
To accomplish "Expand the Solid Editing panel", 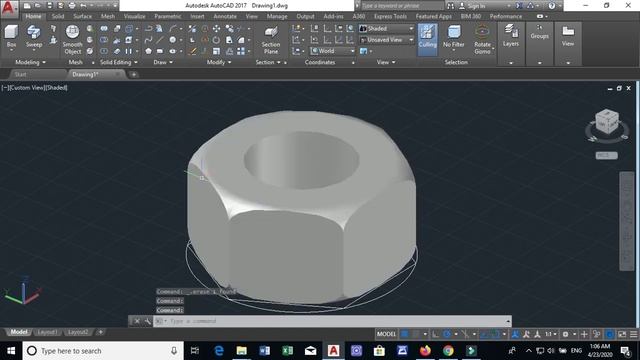I will [119, 62].
